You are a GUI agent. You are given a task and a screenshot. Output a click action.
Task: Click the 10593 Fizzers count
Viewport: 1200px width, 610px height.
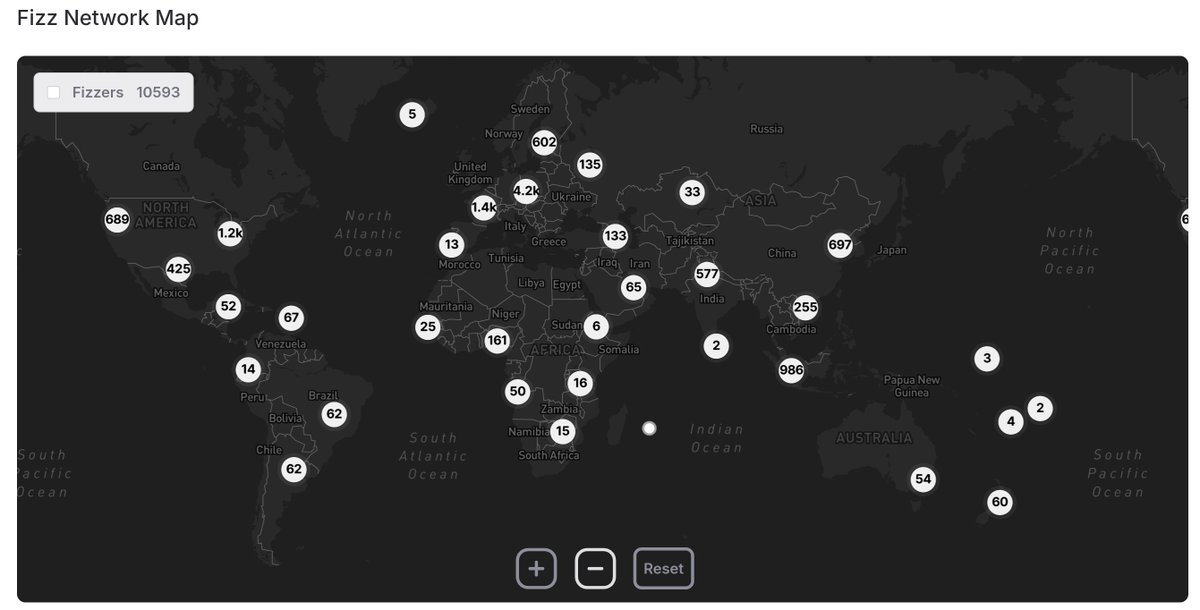point(158,92)
